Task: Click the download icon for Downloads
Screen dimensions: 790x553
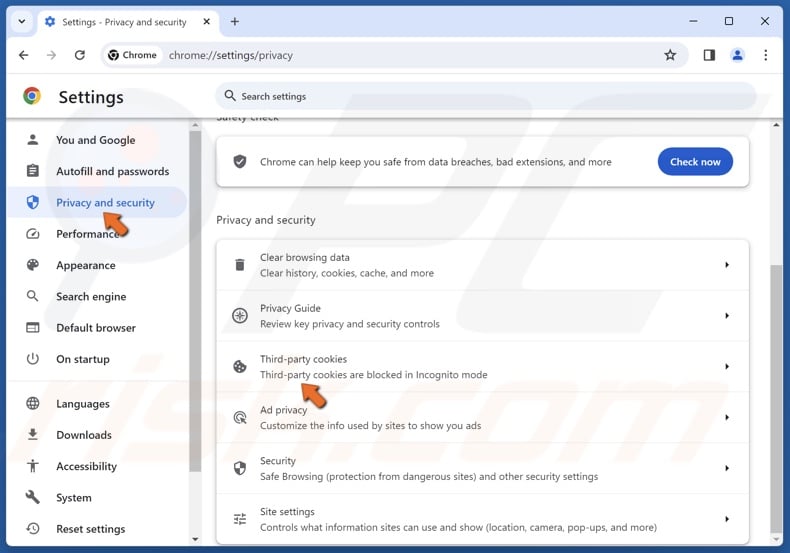Action: (x=33, y=434)
